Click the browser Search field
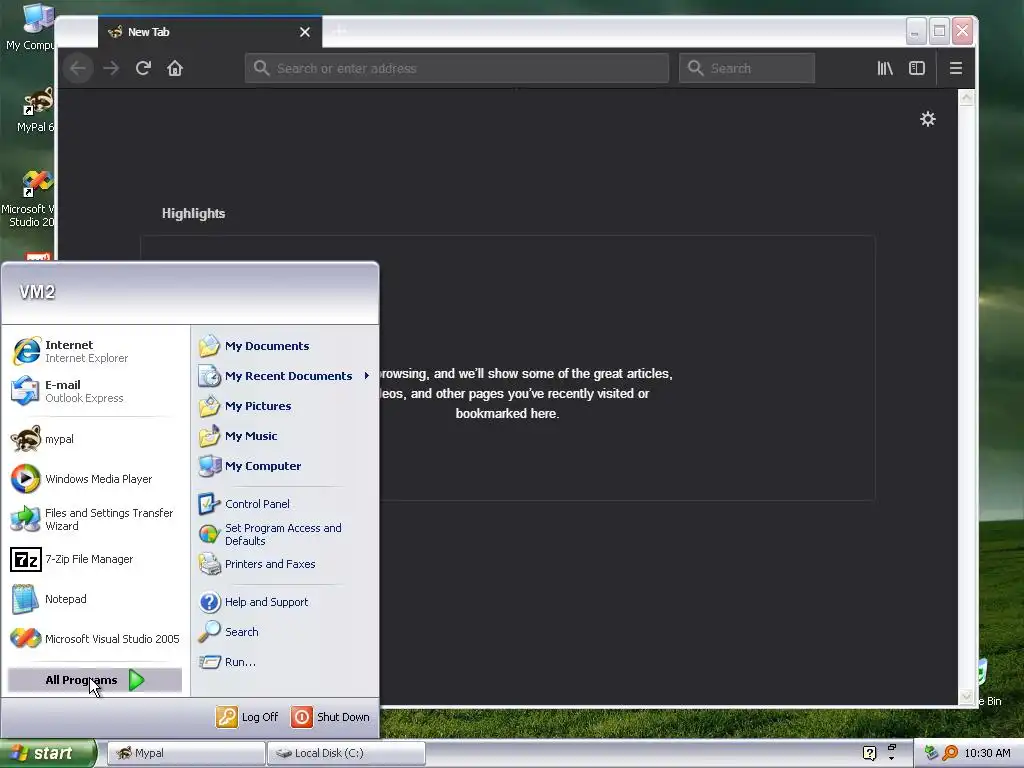This screenshot has width=1024, height=768. pyautogui.click(x=747, y=68)
